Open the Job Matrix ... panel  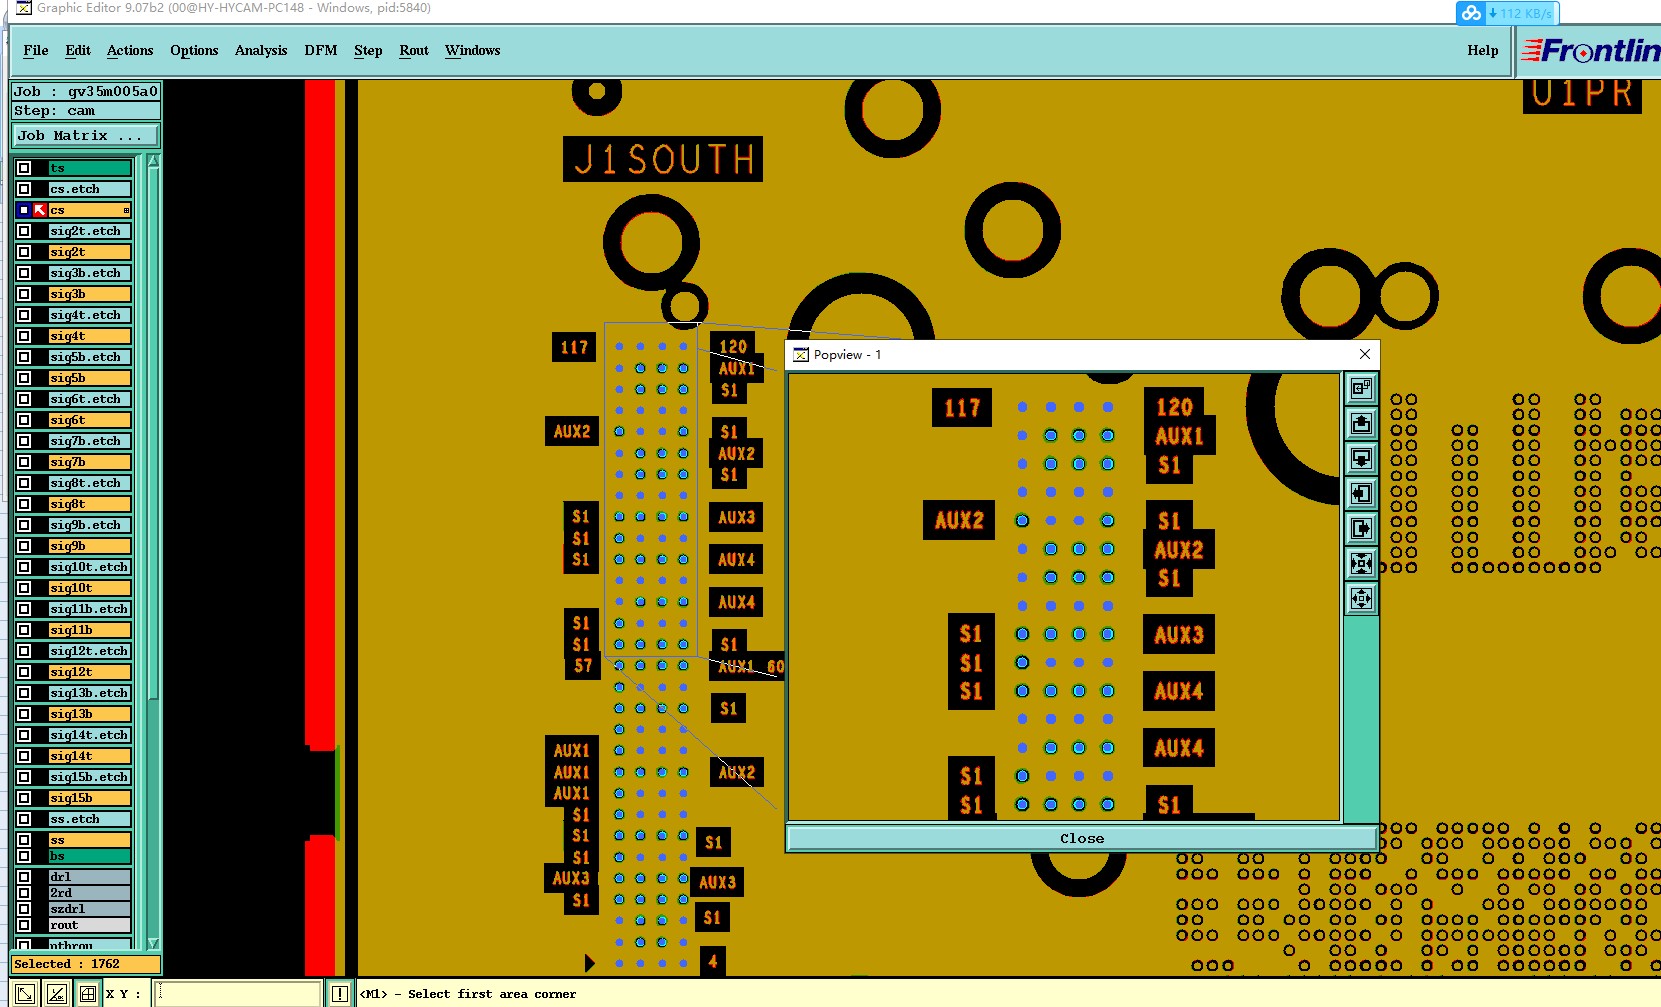pos(86,135)
